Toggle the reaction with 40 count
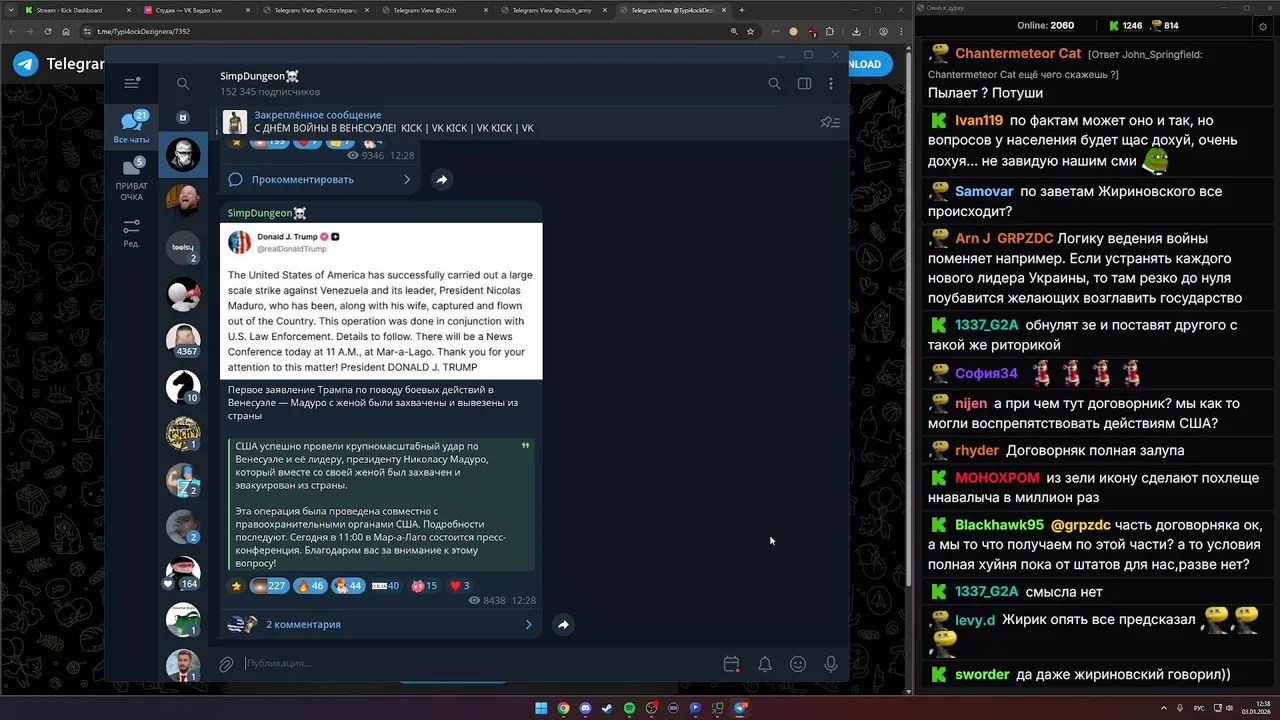Image resolution: width=1280 pixels, height=720 pixels. (386, 586)
